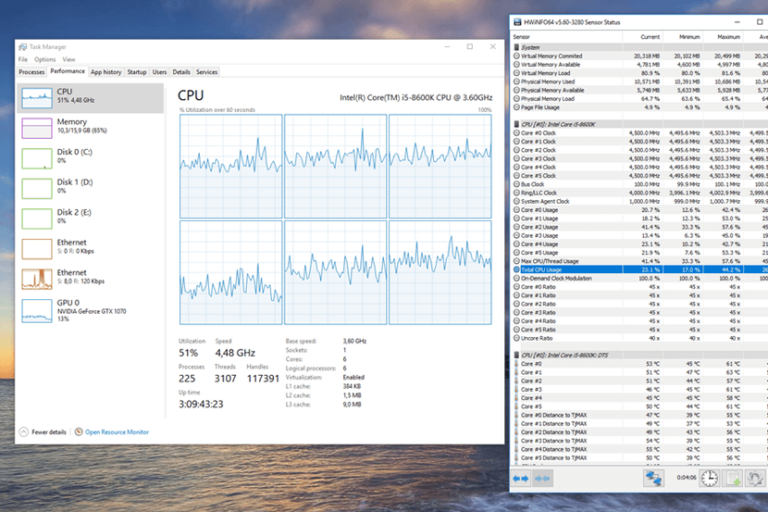This screenshot has height=512, width=768.
Task: Click the Fewer details chevron icon
Action: click(24, 432)
